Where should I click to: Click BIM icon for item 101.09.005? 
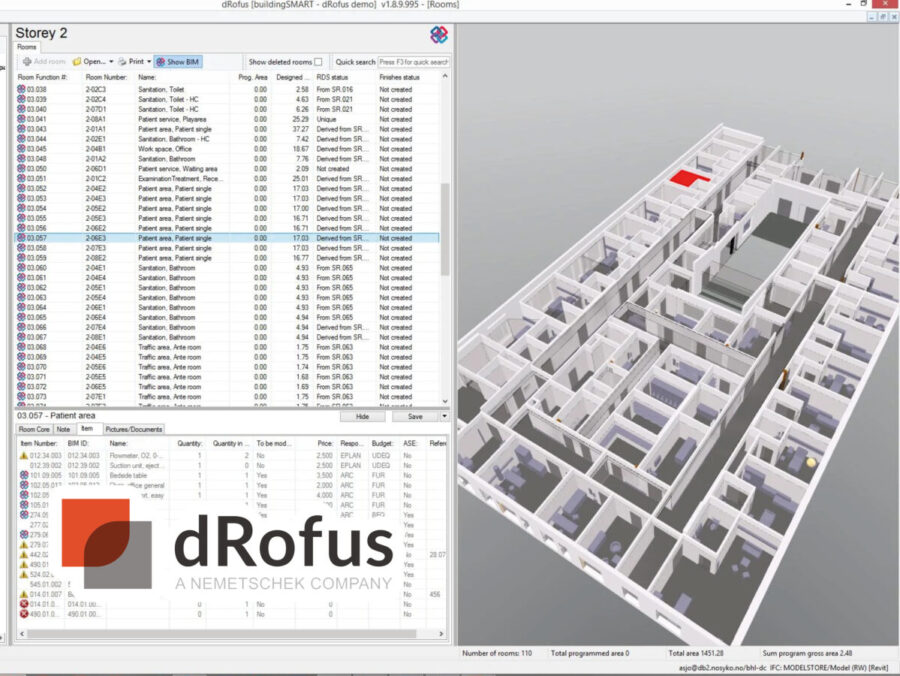(24, 475)
